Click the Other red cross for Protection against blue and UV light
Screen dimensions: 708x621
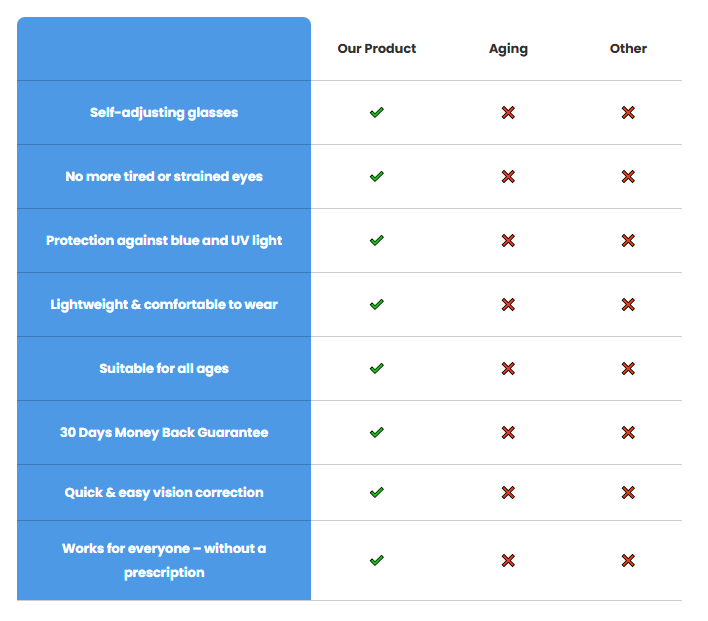(x=628, y=241)
